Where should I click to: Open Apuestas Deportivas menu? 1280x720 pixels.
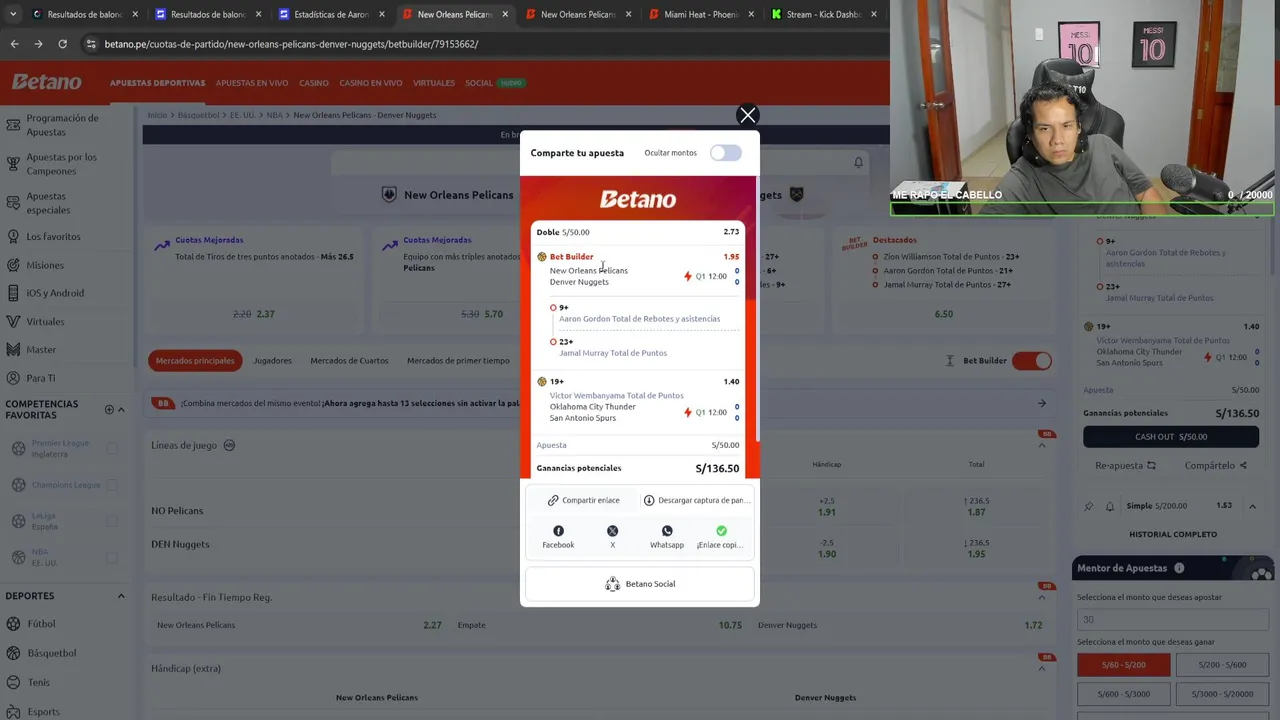pos(157,83)
